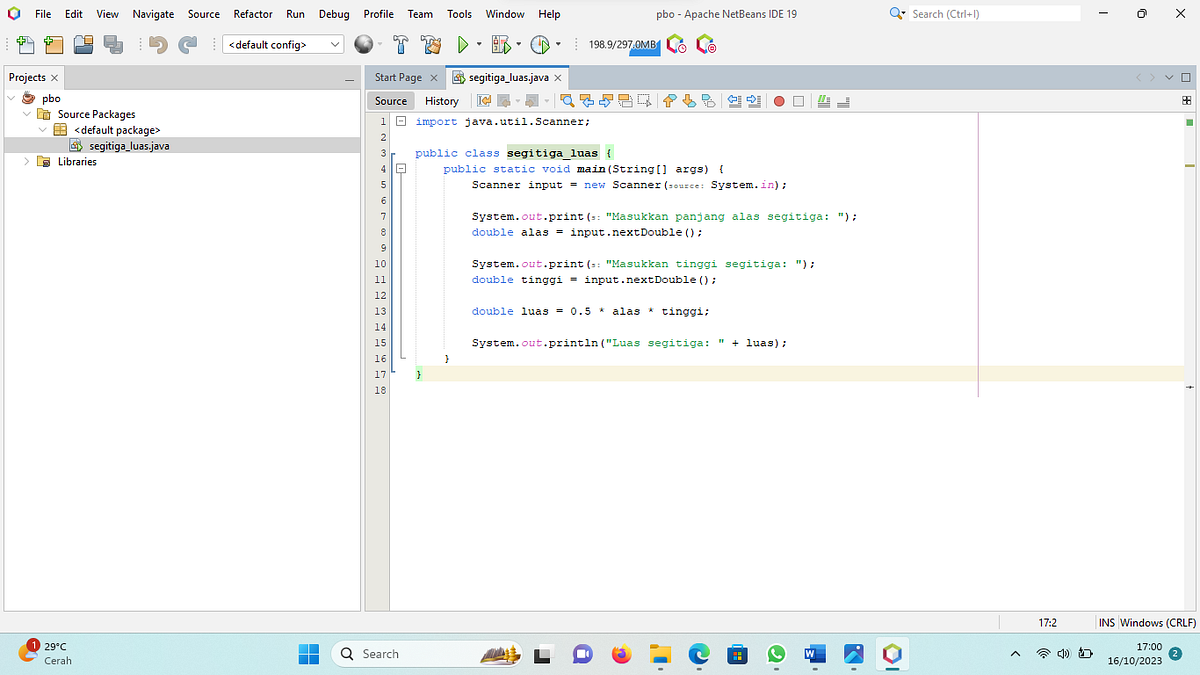1200x675 pixels.
Task: Click the Open Project folder icon
Action: pos(83,44)
